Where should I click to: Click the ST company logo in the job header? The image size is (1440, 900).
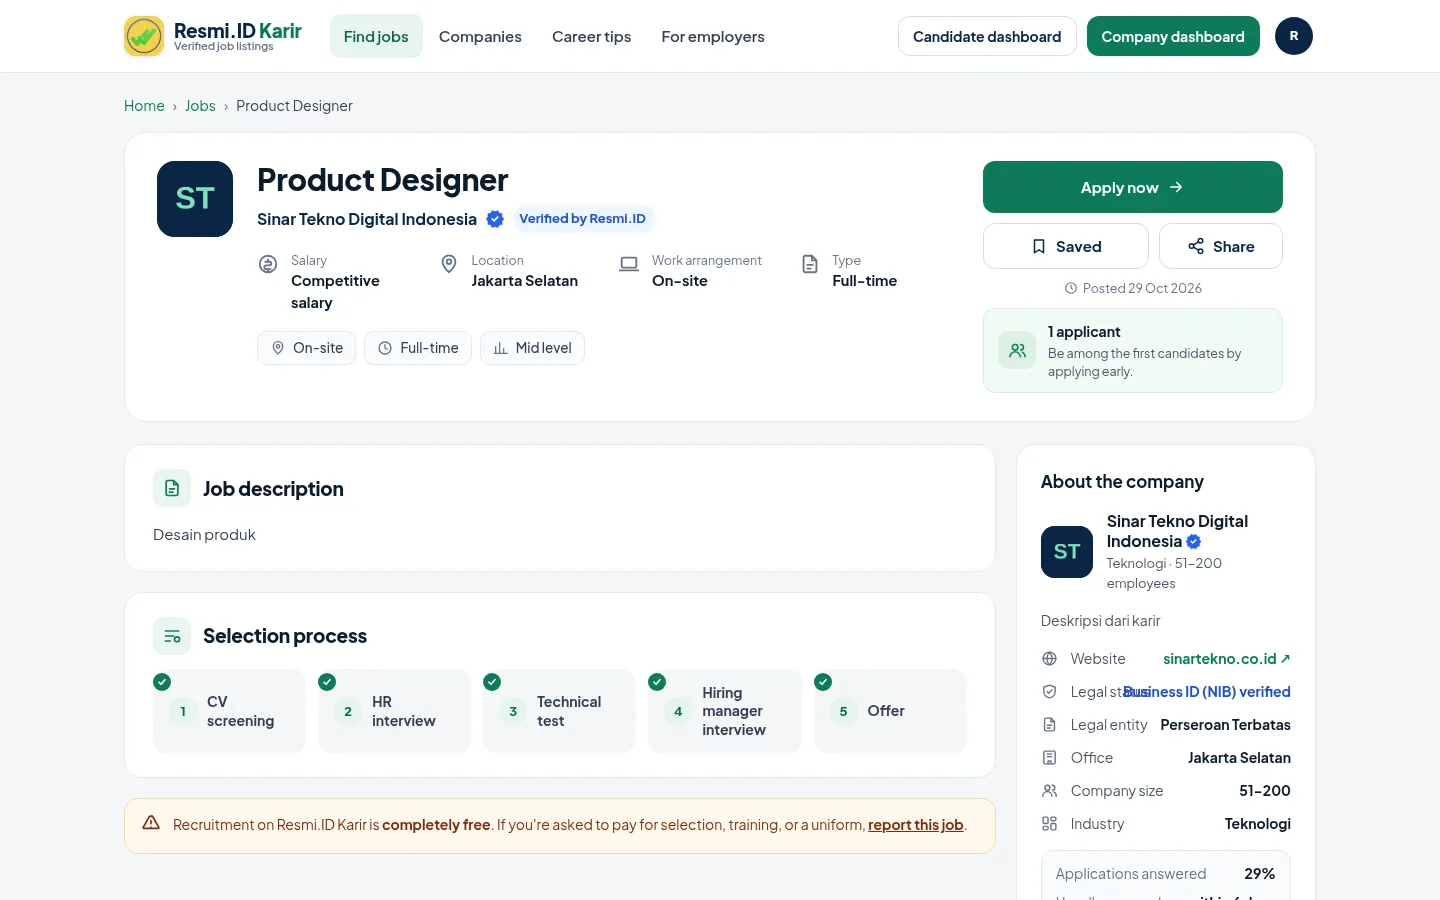[195, 199]
